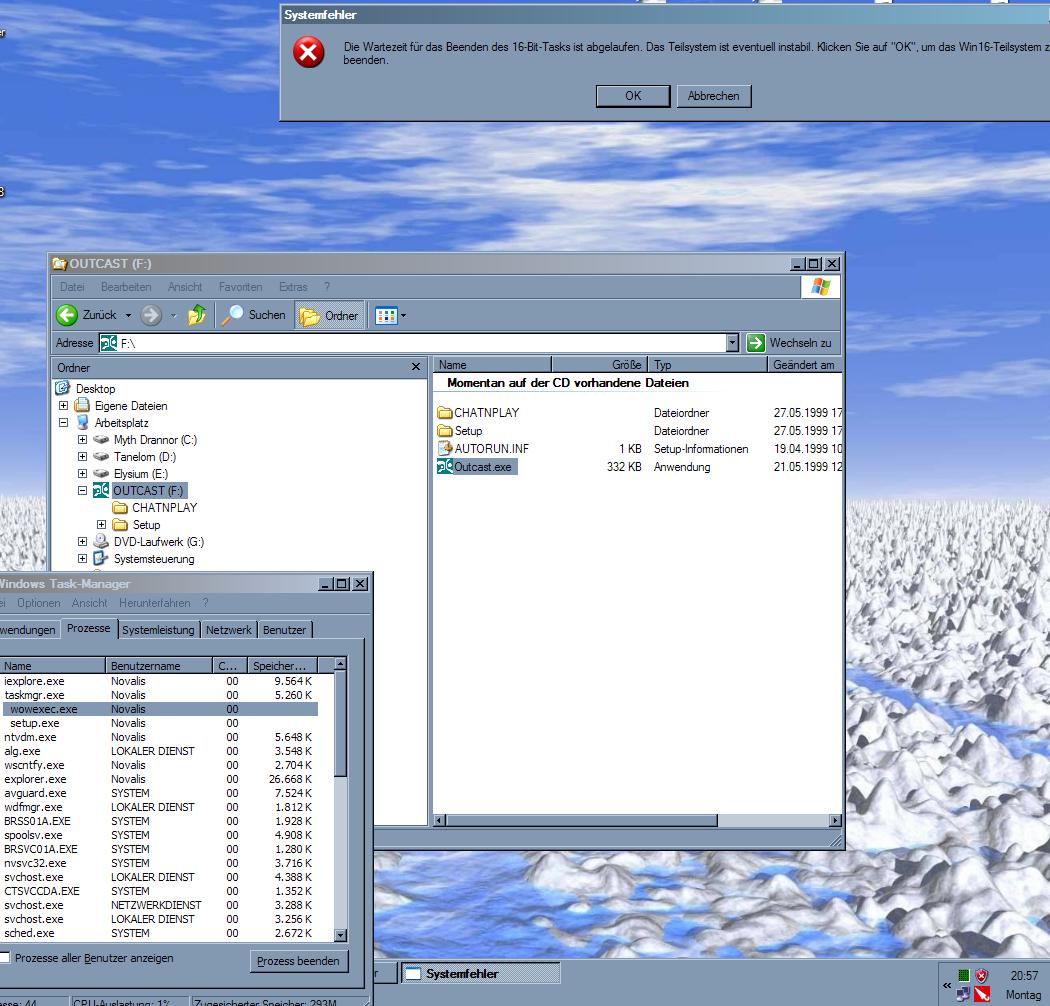Sort processes by Speicher column
The height and width of the screenshot is (1006, 1050).
[x=282, y=666]
